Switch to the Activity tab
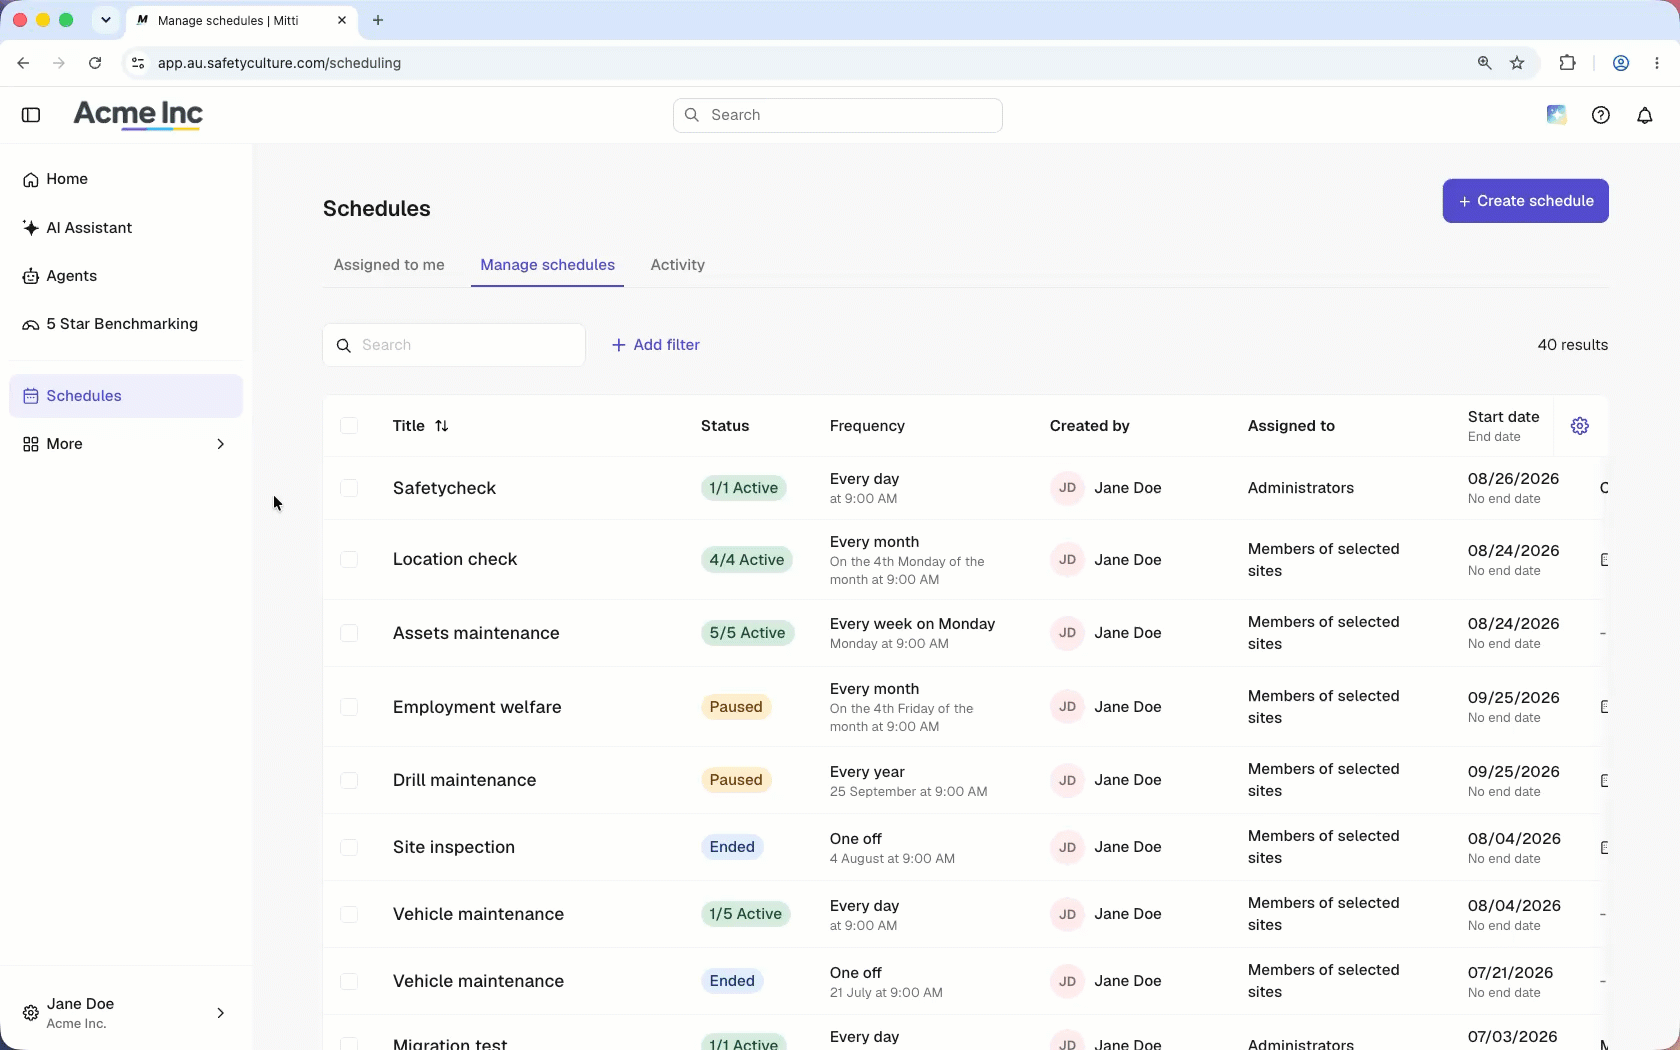The width and height of the screenshot is (1680, 1050). pos(677,265)
